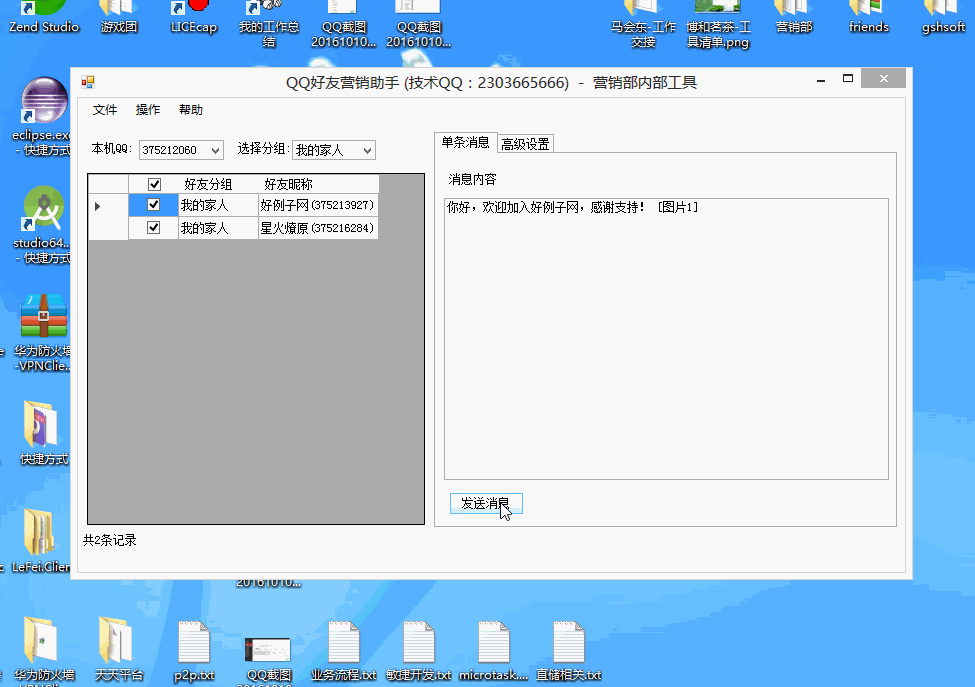975x687 pixels.
Task: Toggle the select-all checkbox in the table header
Action: 154,184
